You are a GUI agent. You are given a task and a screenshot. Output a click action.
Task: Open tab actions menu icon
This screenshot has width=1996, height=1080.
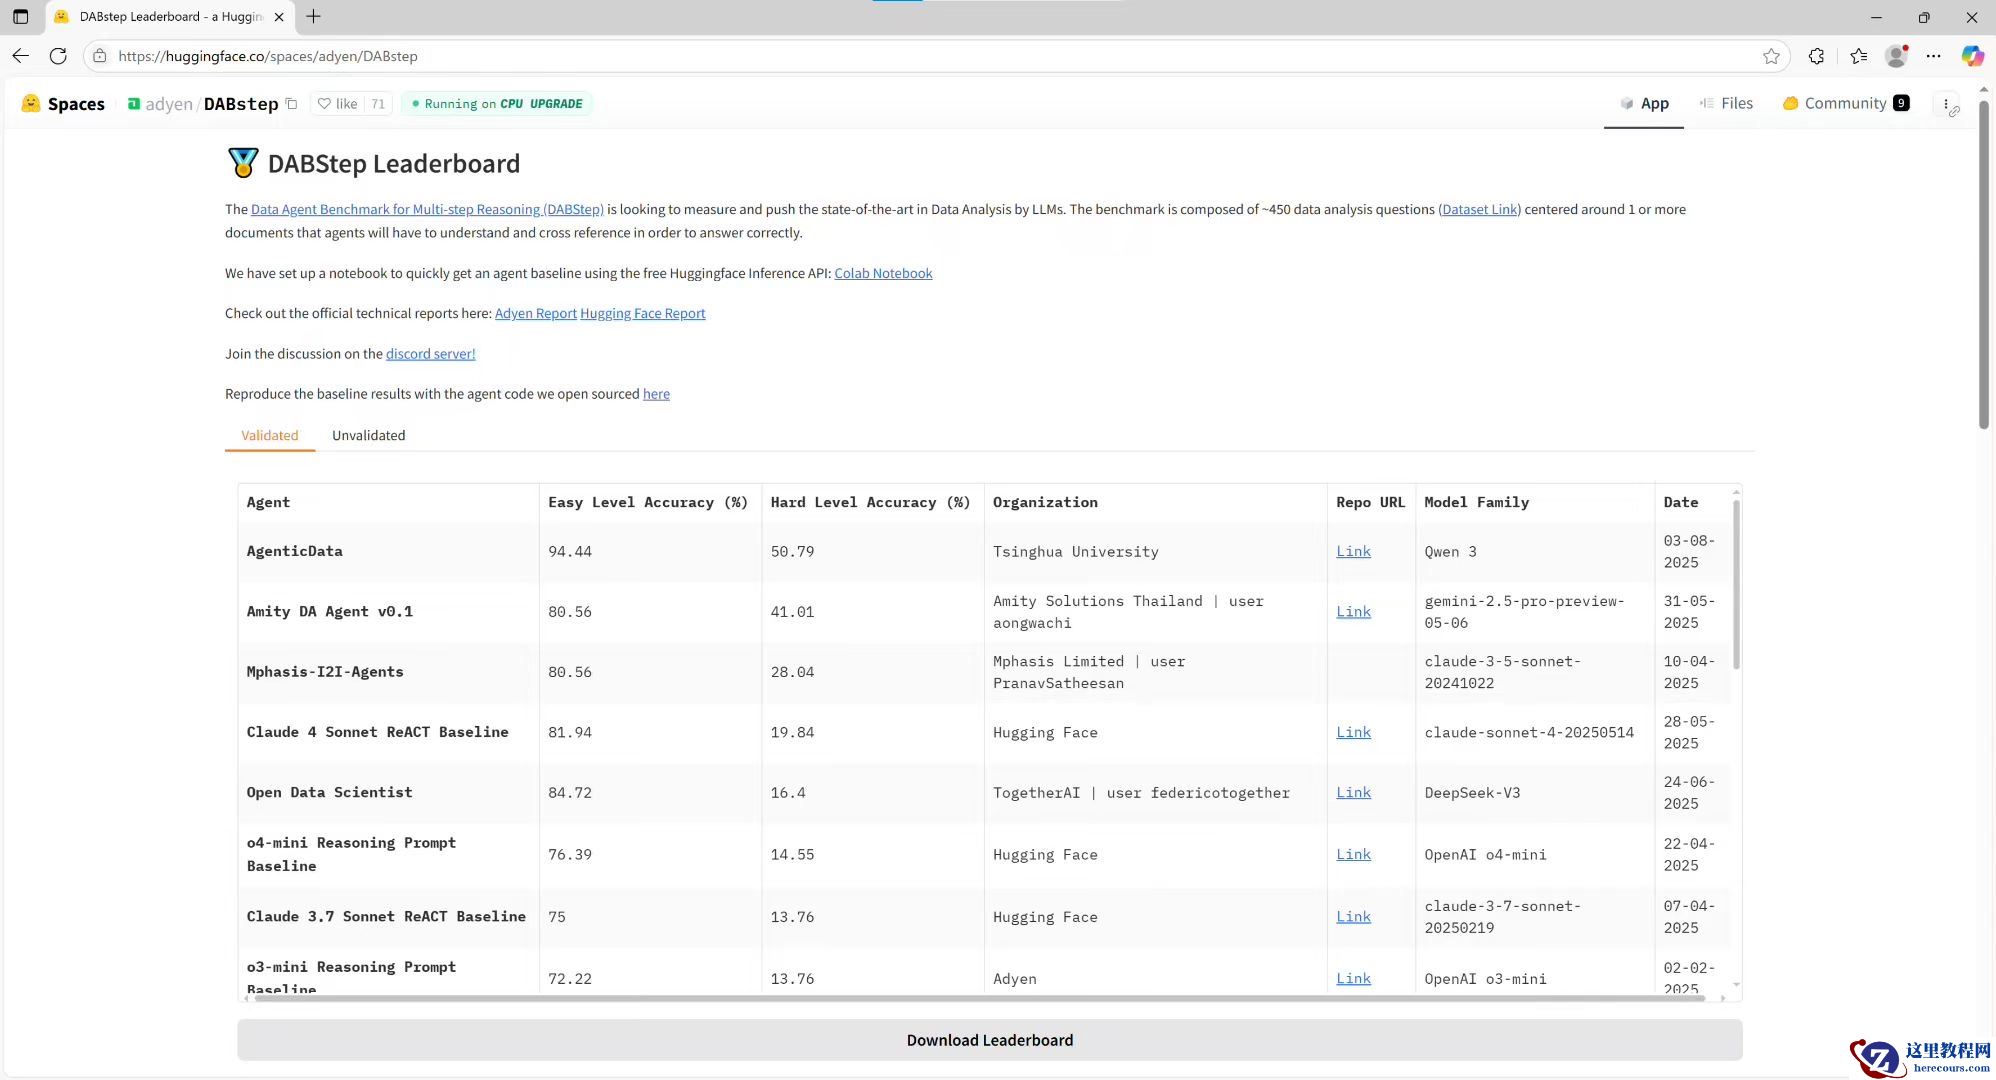[20, 17]
